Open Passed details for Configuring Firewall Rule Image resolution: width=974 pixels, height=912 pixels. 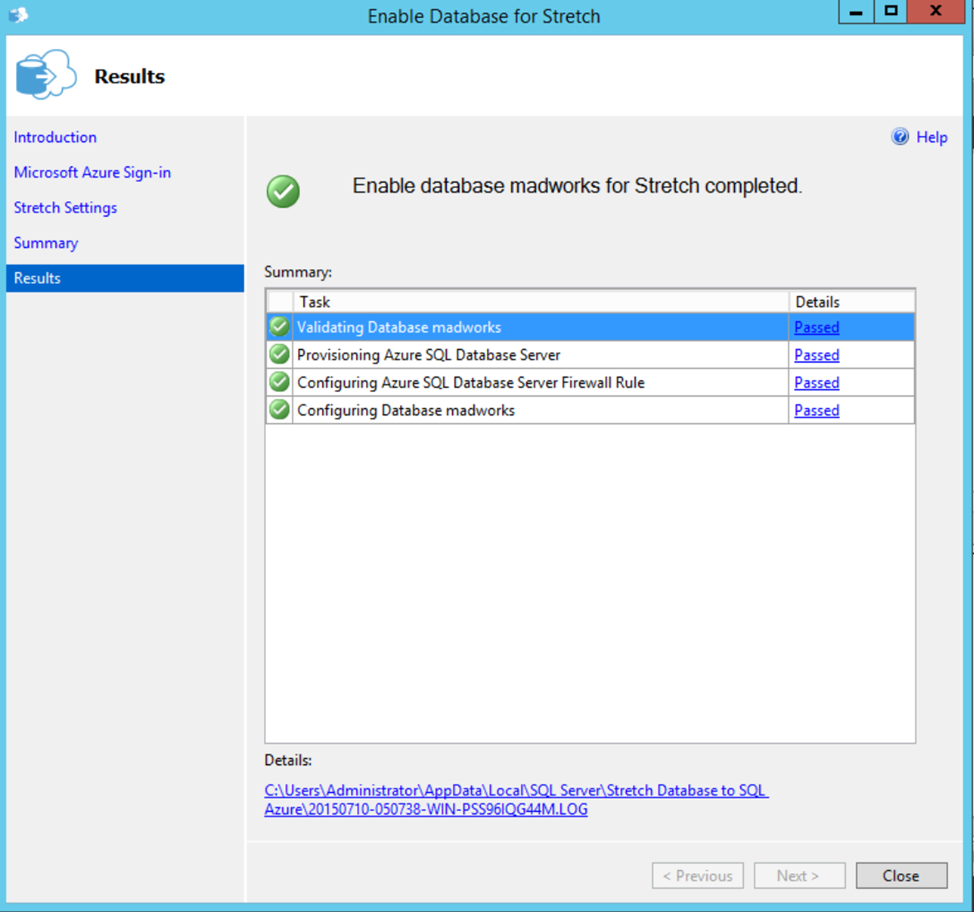(817, 383)
